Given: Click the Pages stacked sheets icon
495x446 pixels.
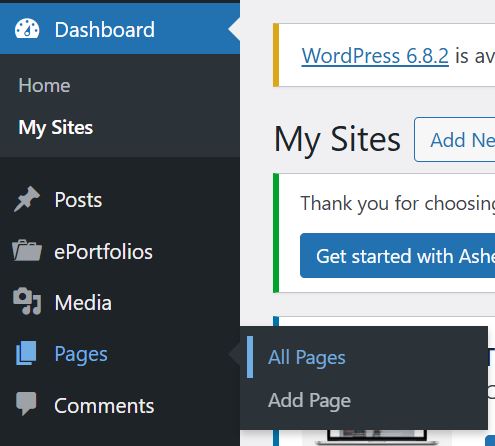Looking at the screenshot, I should [26, 353].
